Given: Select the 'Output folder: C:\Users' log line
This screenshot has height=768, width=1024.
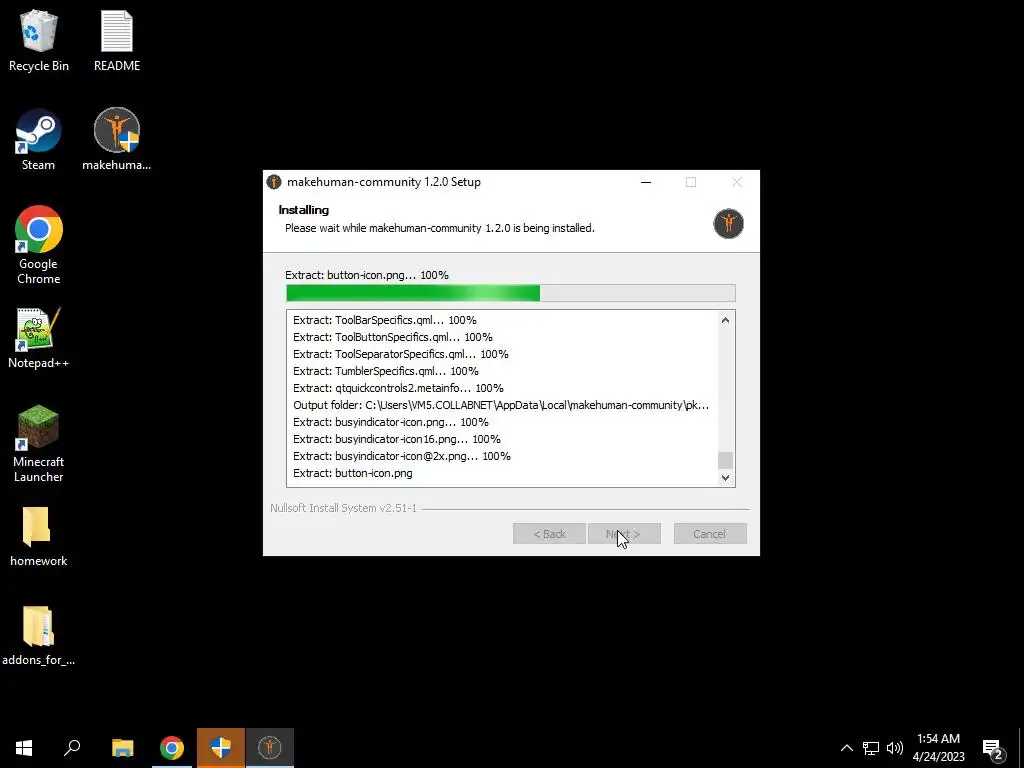Looking at the screenshot, I should [501, 405].
